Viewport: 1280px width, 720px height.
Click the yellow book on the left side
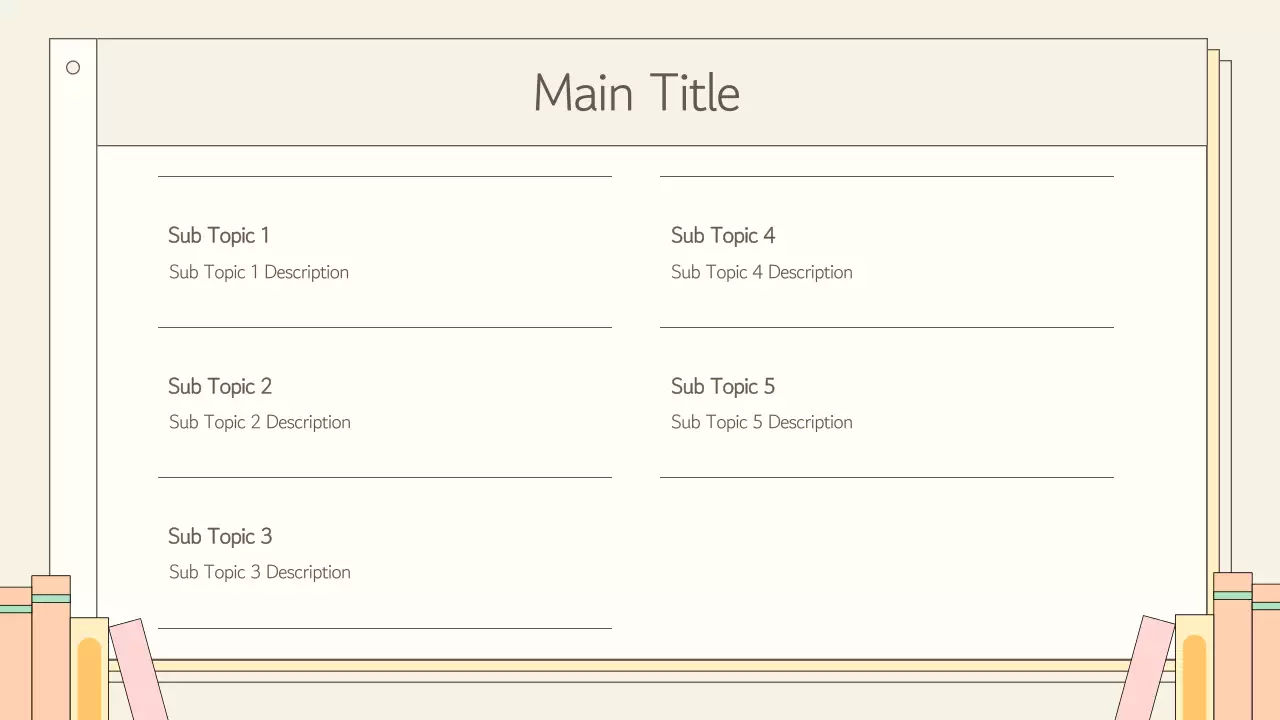[89, 668]
